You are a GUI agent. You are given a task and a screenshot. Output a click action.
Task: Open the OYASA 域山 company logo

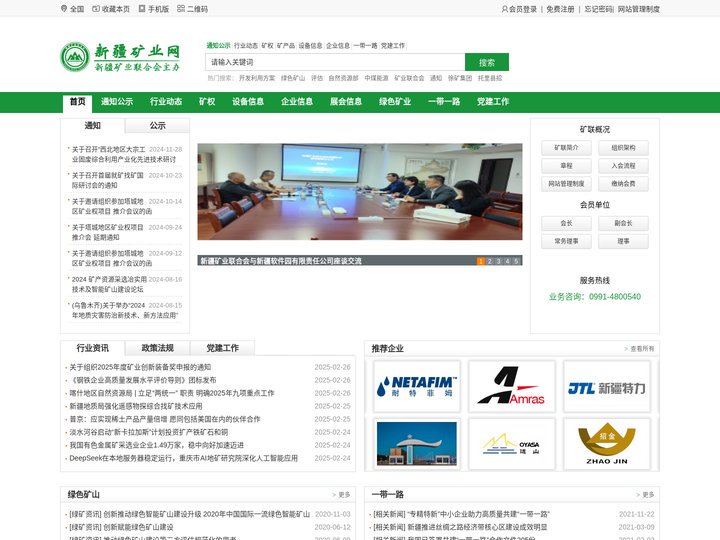[512, 444]
